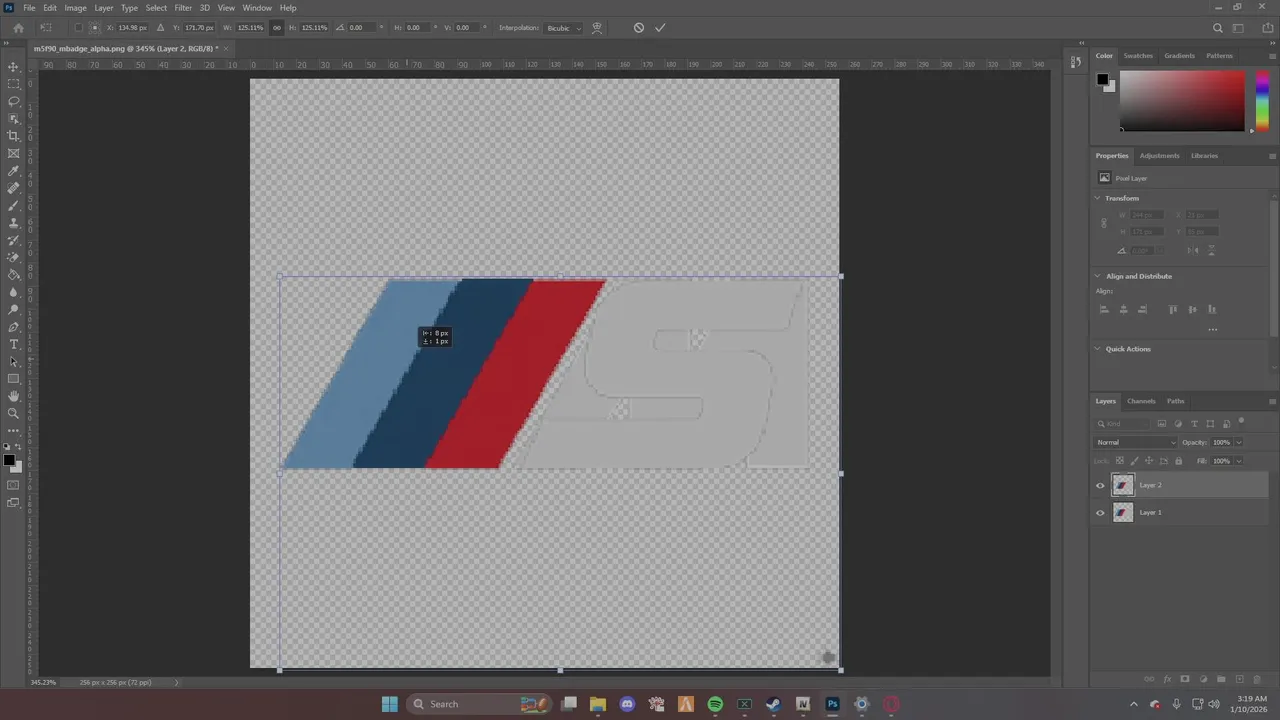Screen dimensions: 1280x720
Task: Collapse the Quick Actions section
Action: 1097,349
